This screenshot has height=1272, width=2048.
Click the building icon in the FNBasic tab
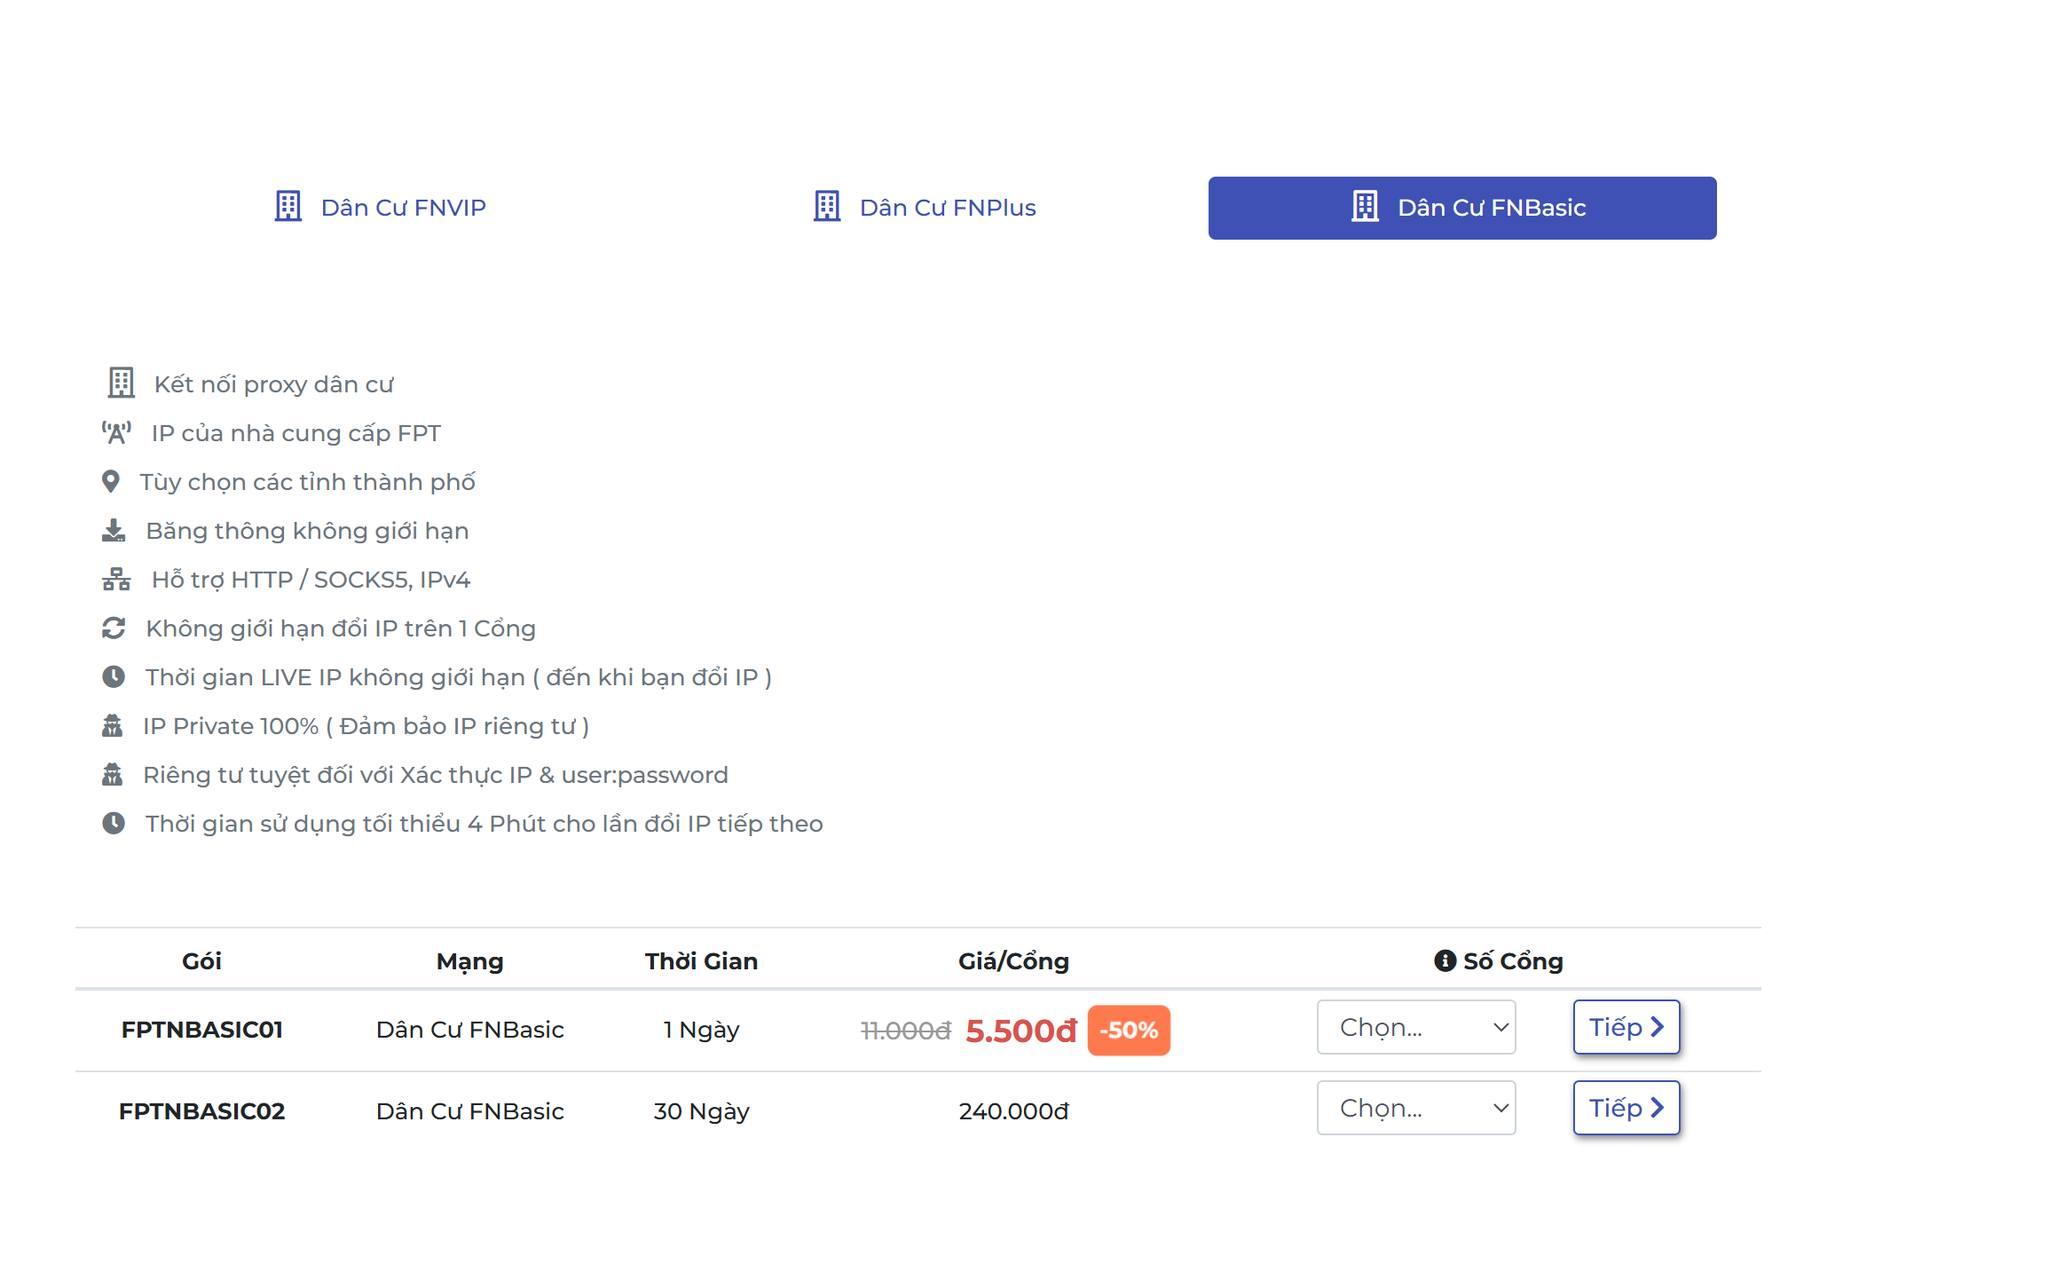point(1365,207)
